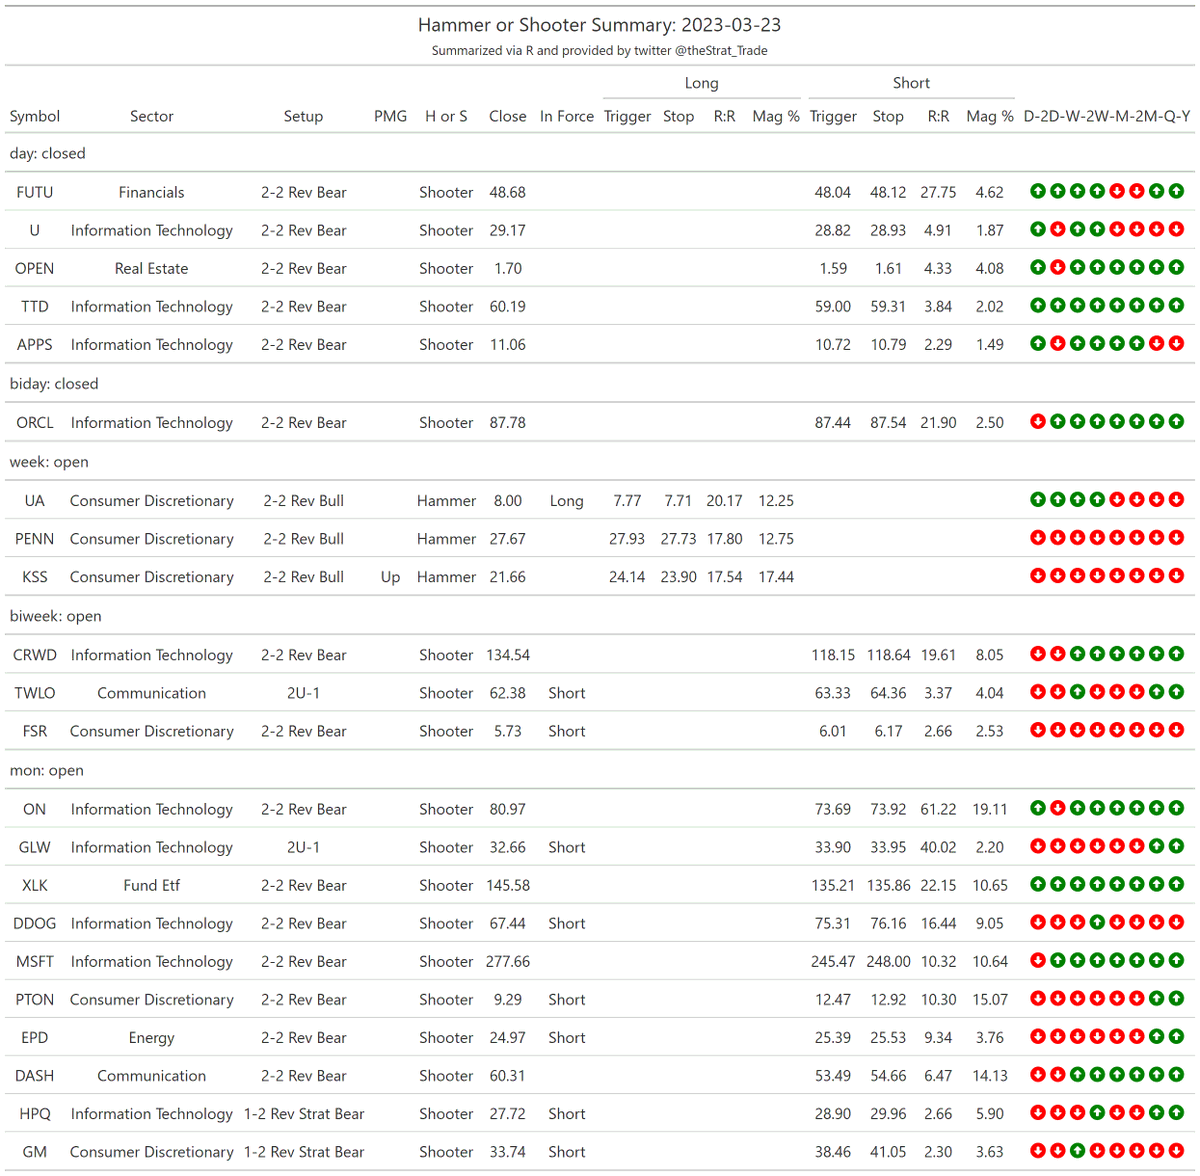Select the 'day: closed' group row
1200x1176 pixels.
600,153
